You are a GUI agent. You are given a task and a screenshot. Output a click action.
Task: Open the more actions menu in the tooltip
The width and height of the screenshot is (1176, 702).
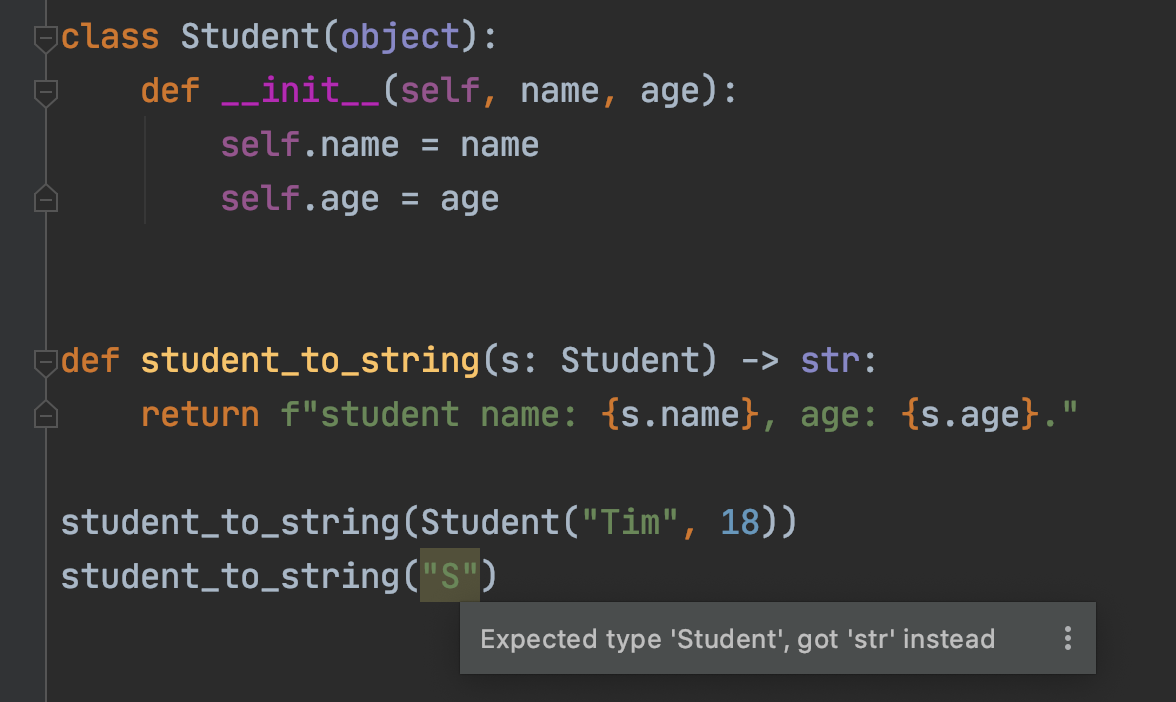pyautogui.click(x=1068, y=638)
